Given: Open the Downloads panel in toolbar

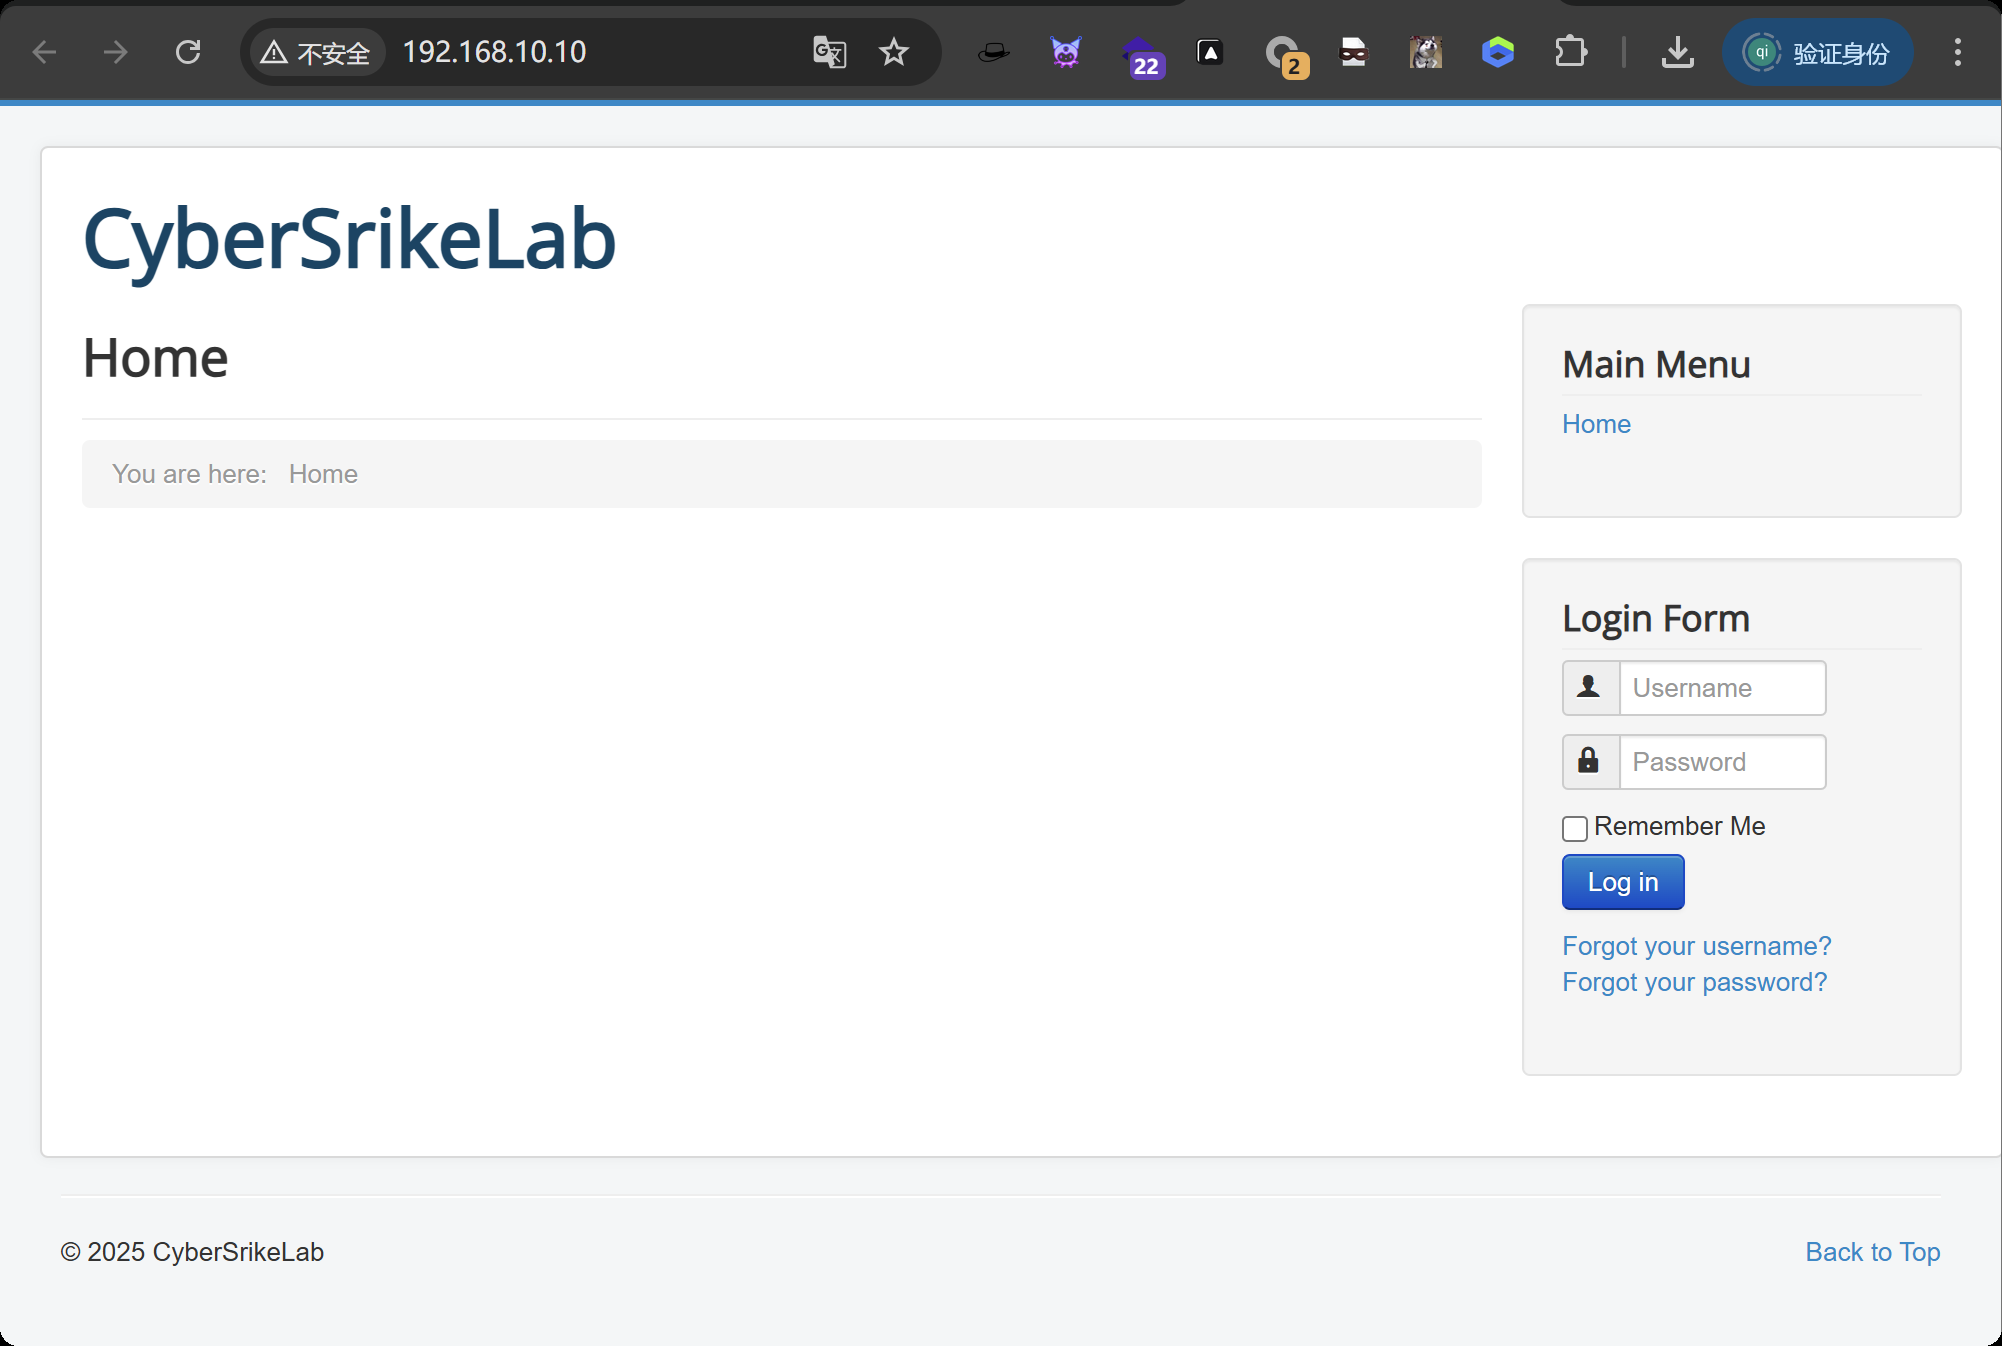Looking at the screenshot, I should (x=1678, y=52).
